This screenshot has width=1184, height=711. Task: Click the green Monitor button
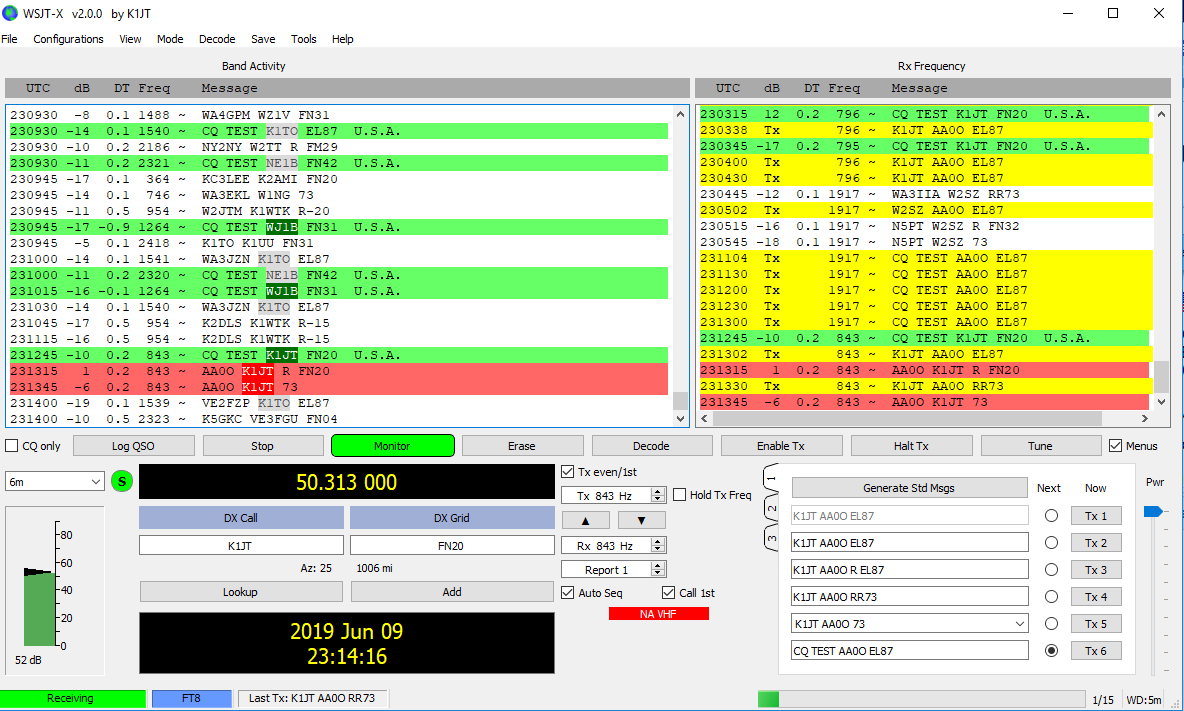click(x=393, y=446)
